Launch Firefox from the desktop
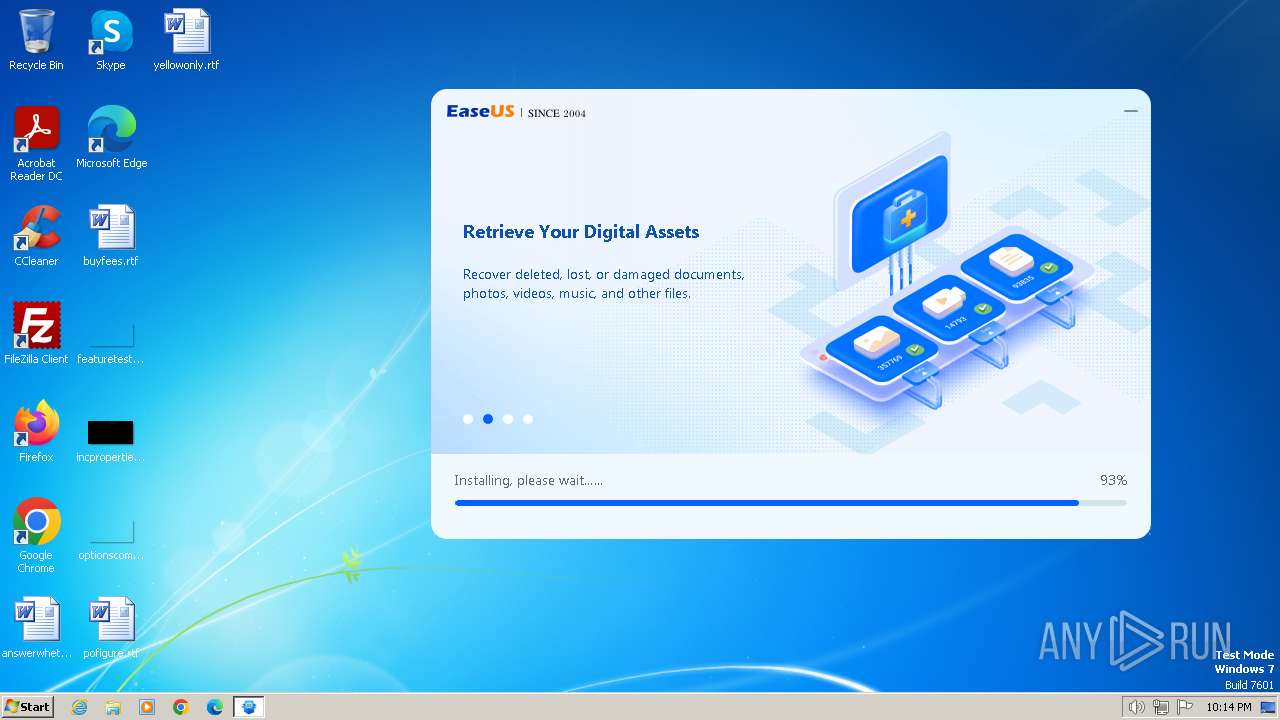This screenshot has width=1280, height=720. [36, 432]
